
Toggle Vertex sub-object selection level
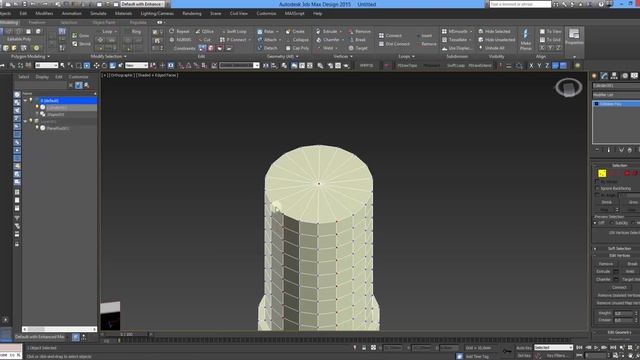pos(602,173)
